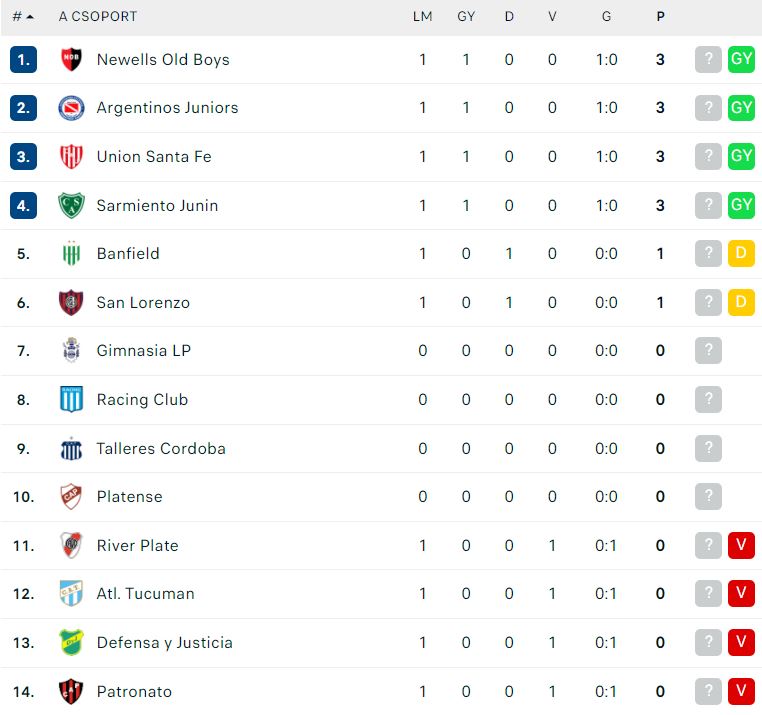Select the Sarmiento Junin green shield logo
Viewport: 762px width, 715px height.
pos(71,205)
